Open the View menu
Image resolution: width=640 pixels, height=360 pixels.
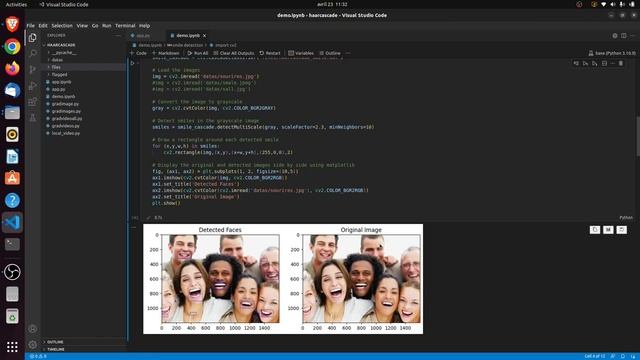click(82, 25)
